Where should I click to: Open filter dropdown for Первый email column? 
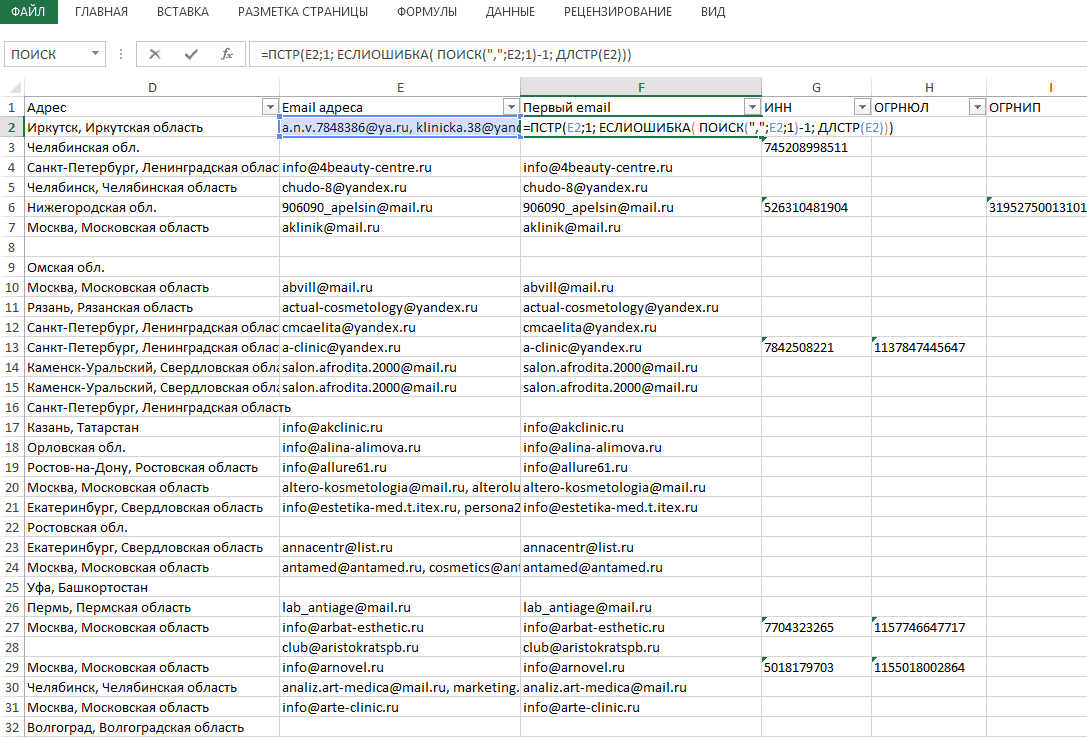(752, 107)
